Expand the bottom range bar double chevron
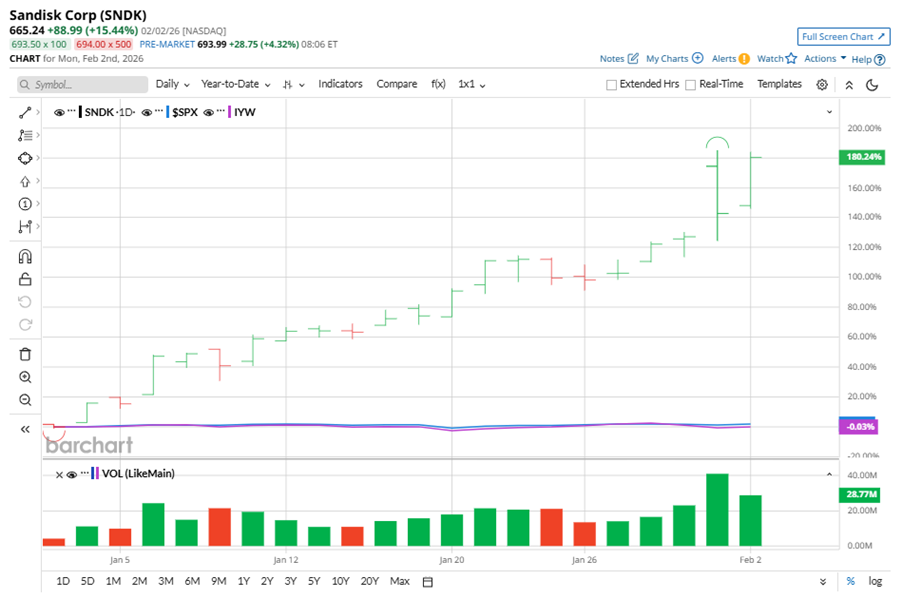 pyautogui.click(x=823, y=582)
